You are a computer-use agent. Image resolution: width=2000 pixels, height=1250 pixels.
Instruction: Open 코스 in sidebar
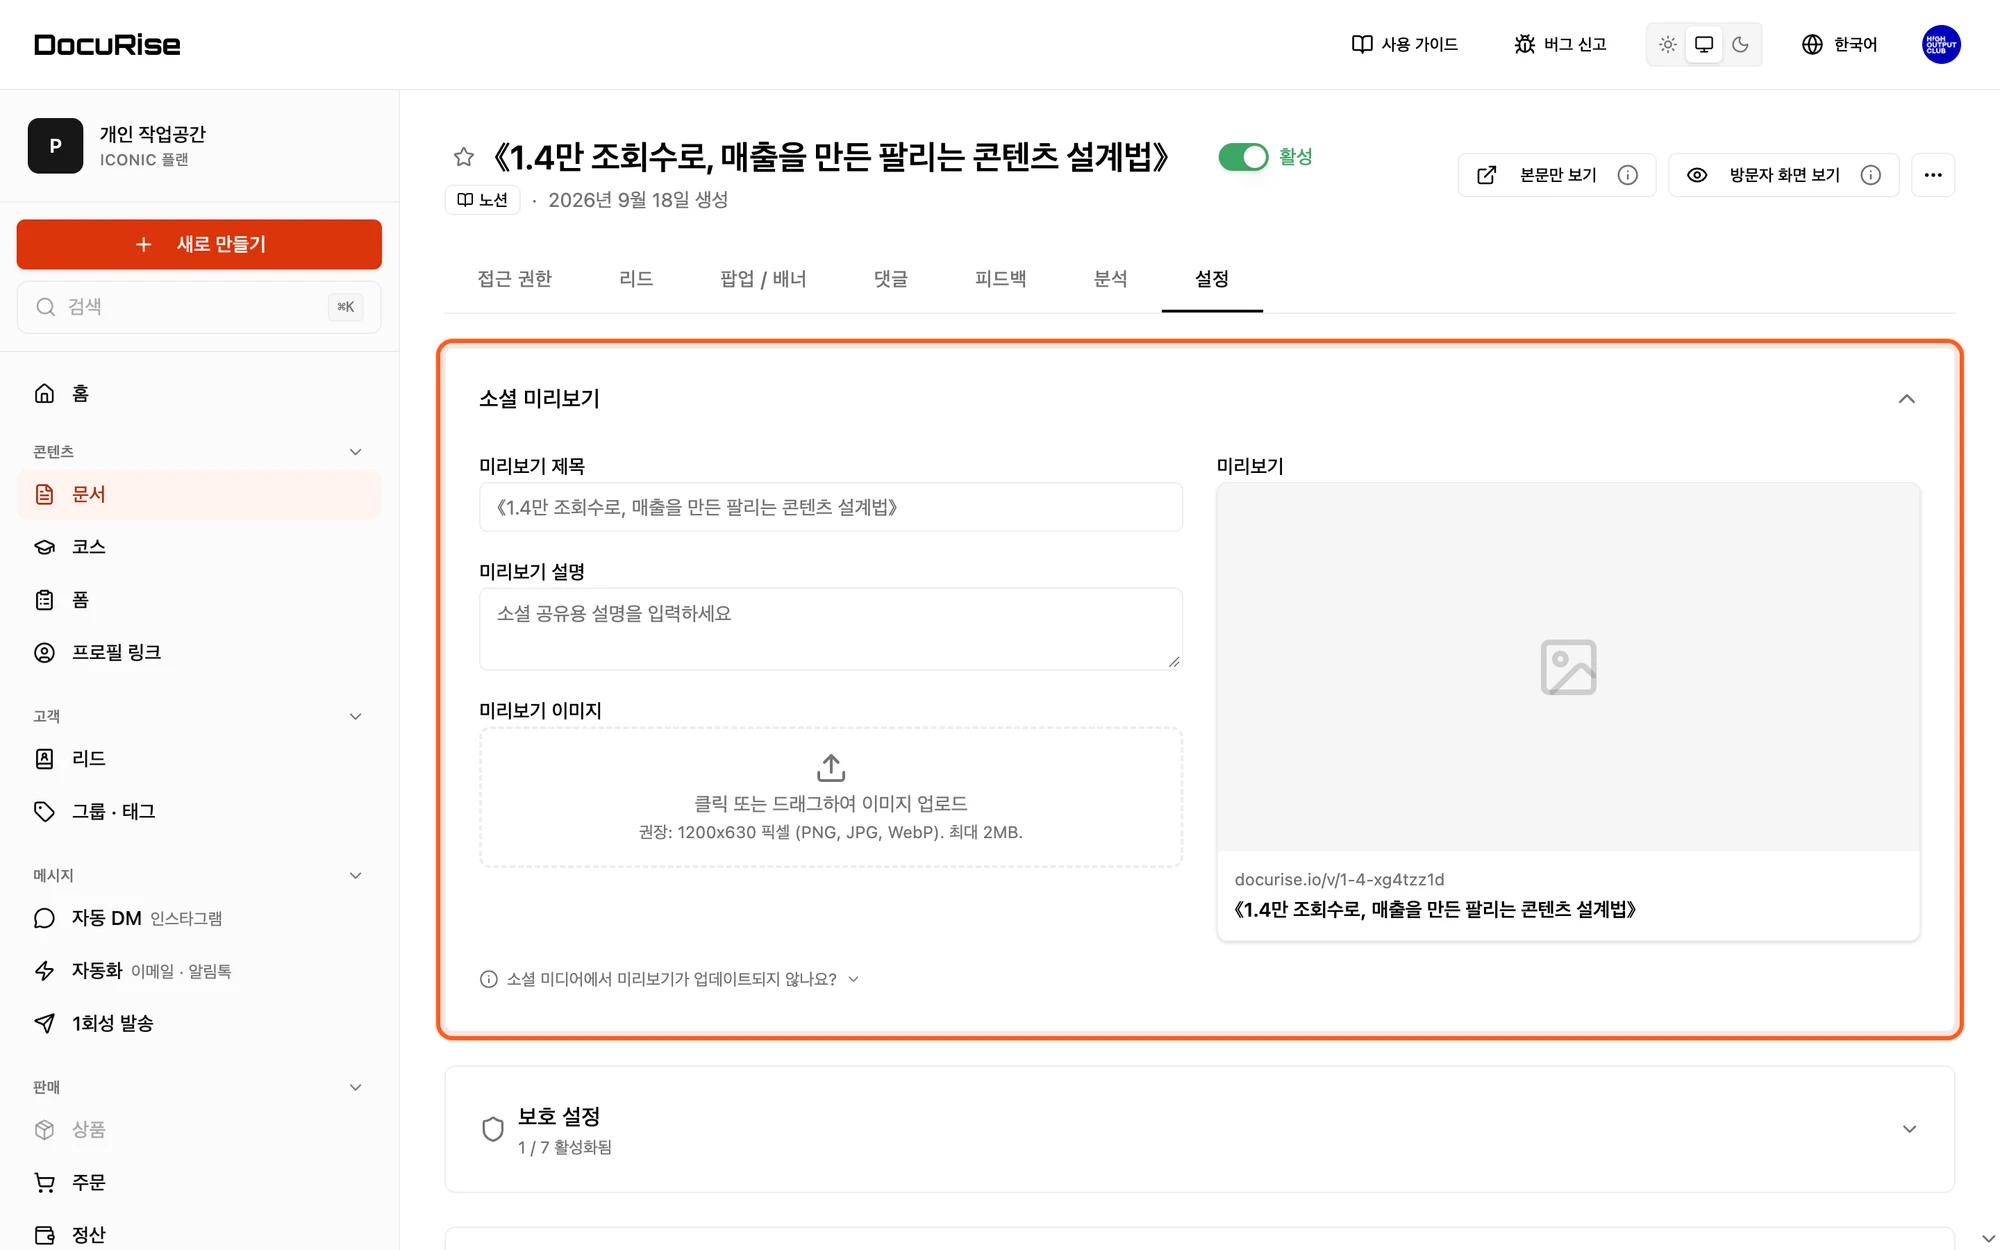[199, 547]
